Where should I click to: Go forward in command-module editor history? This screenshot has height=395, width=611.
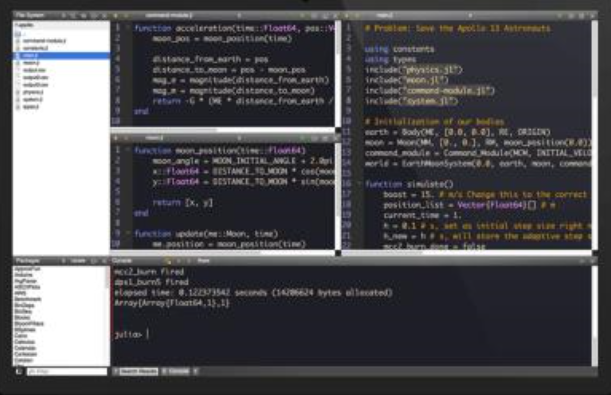[x=125, y=16]
